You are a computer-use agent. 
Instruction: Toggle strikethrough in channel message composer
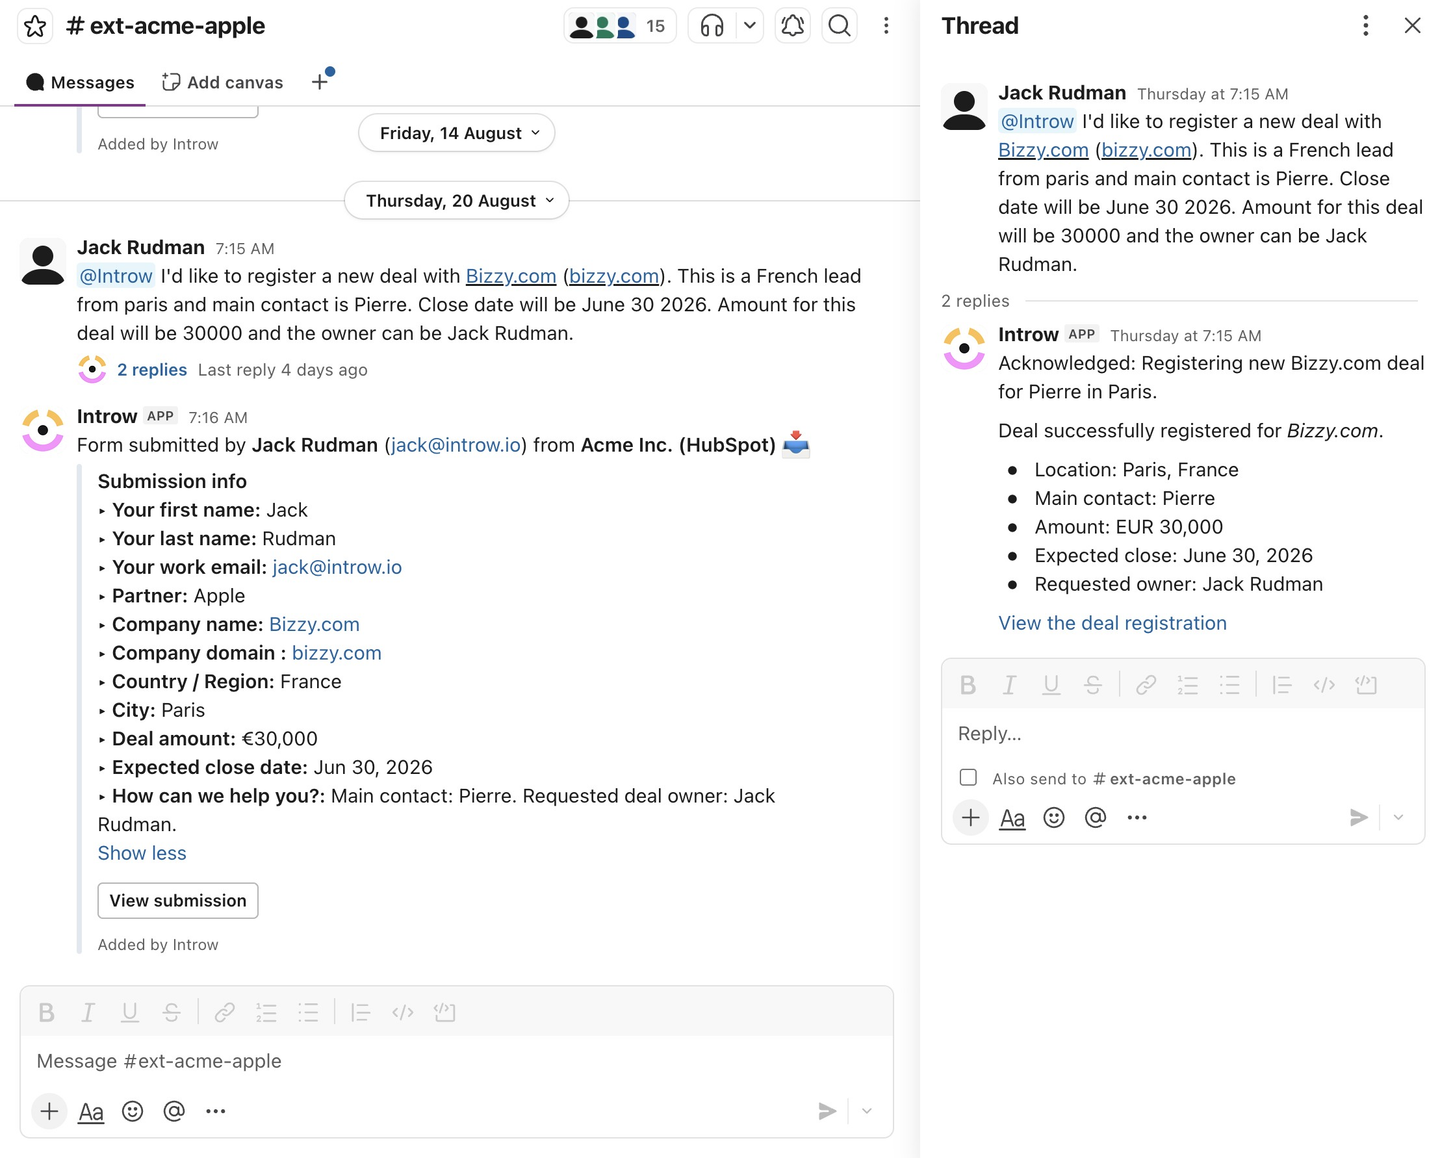point(172,1012)
